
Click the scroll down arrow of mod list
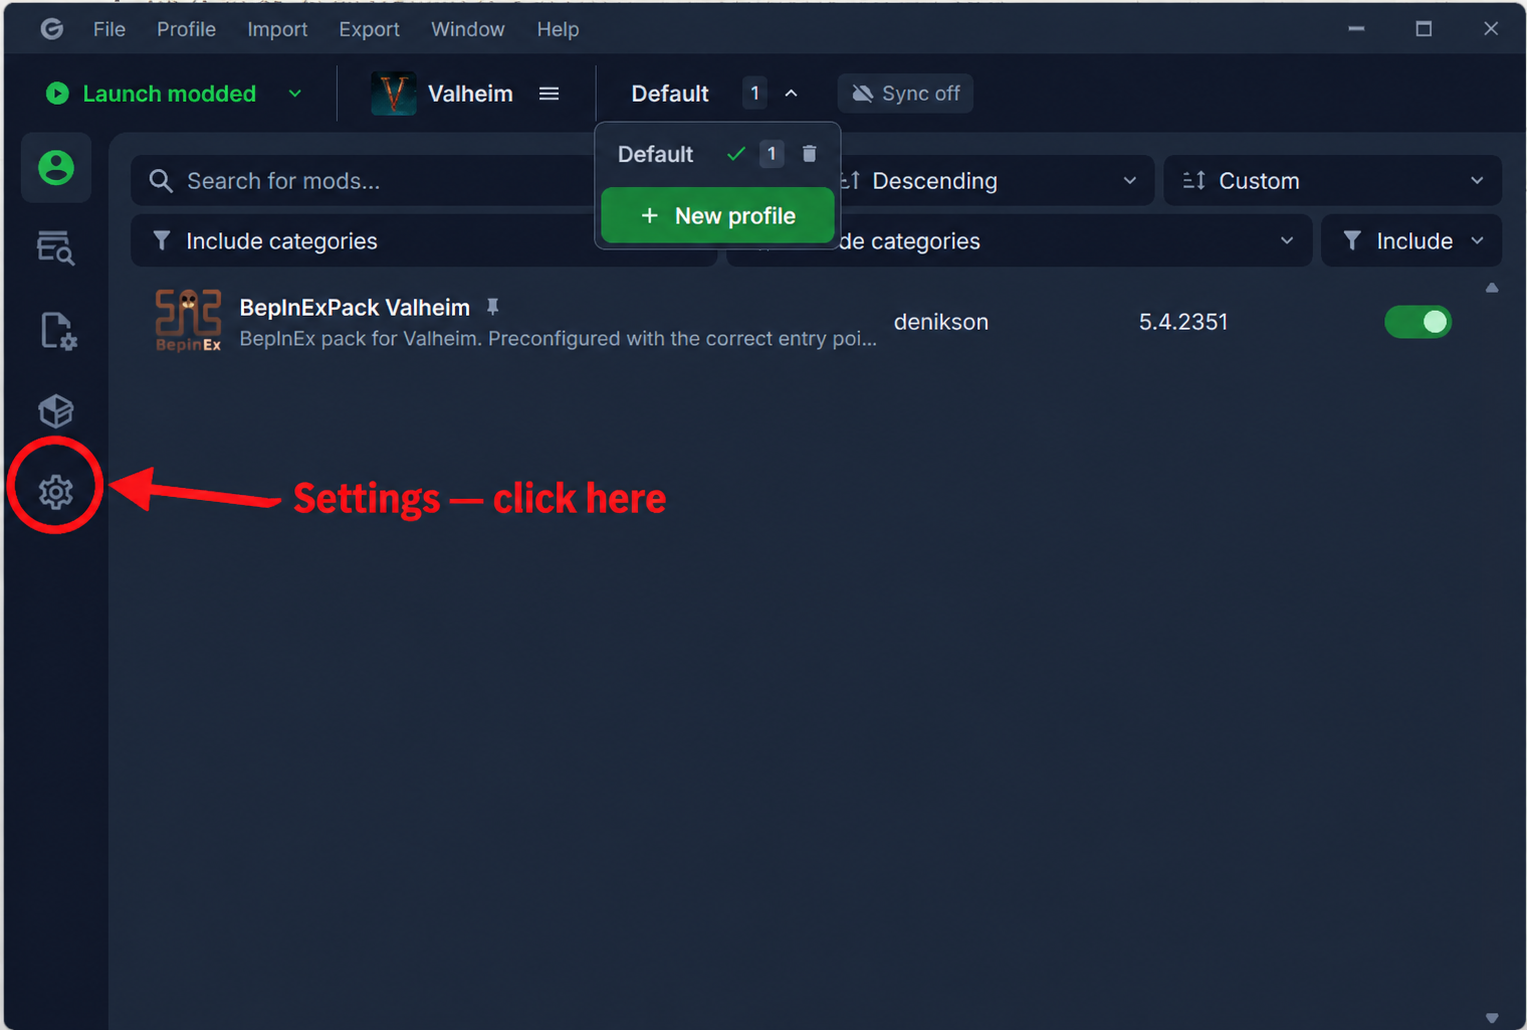pyautogui.click(x=1492, y=1018)
